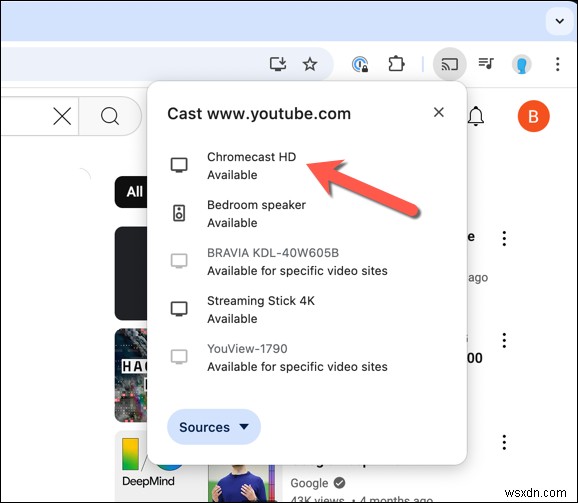Cast to Streaming Stick 4K

pyautogui.click(x=307, y=310)
